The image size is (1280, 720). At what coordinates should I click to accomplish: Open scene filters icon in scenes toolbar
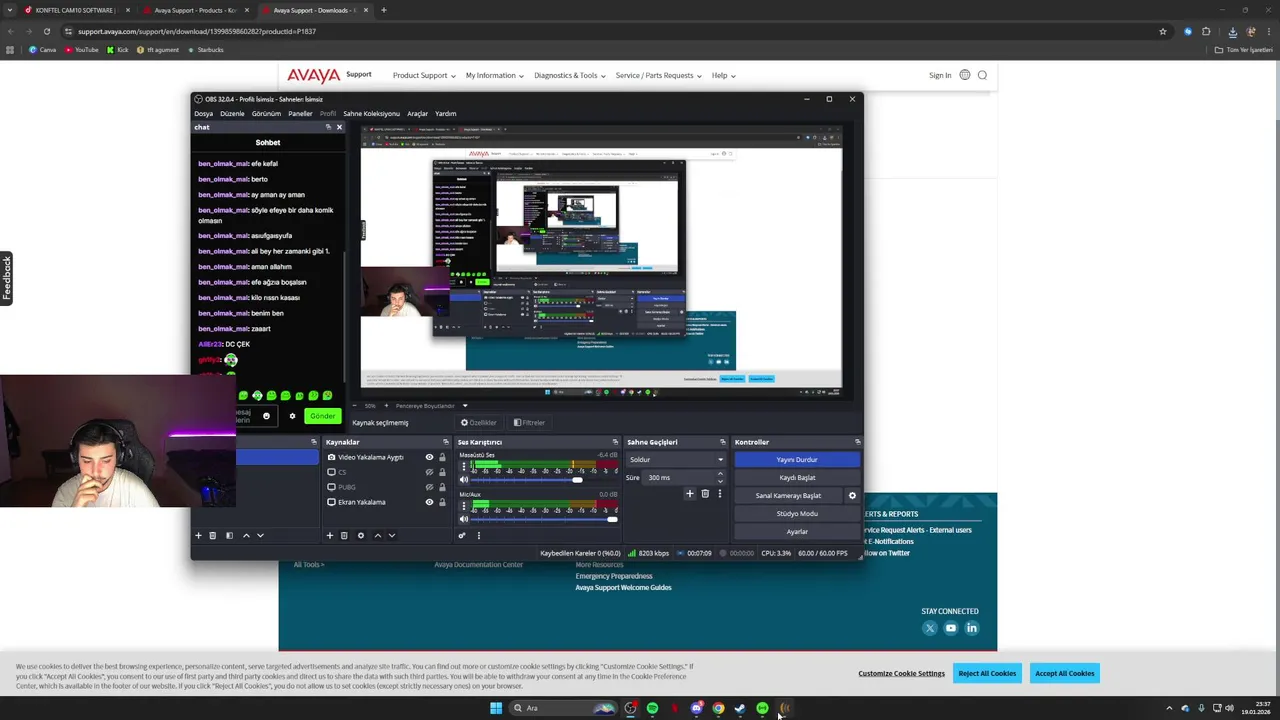pos(229,535)
